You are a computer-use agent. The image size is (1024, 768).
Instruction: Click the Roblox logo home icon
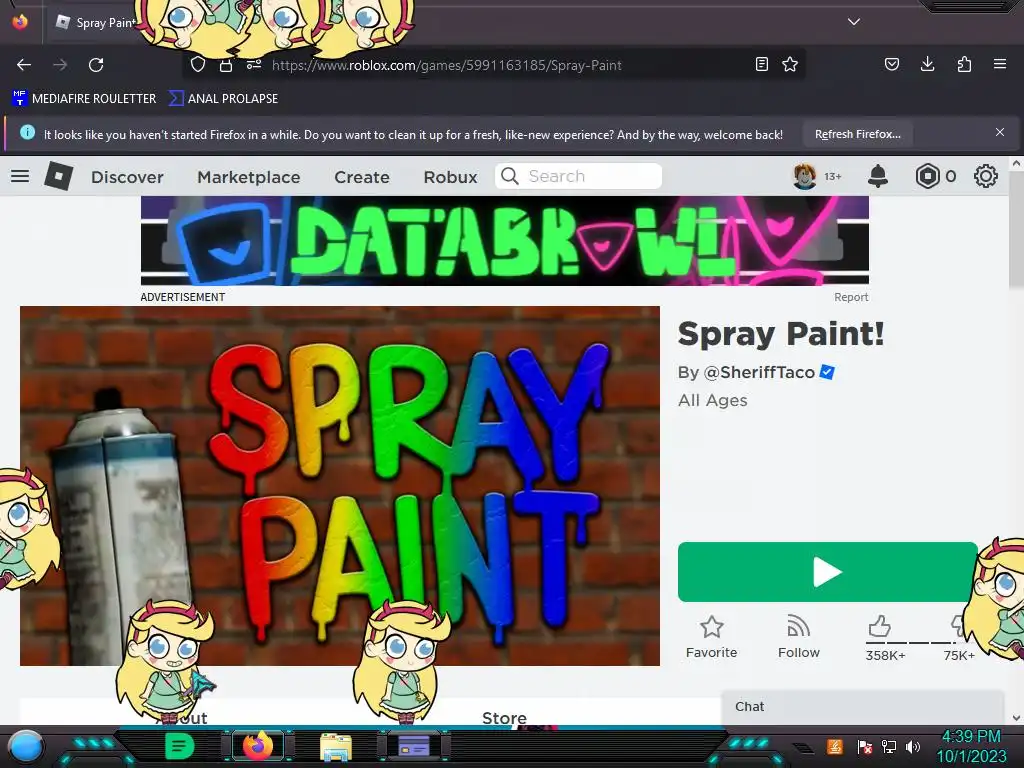(x=59, y=176)
